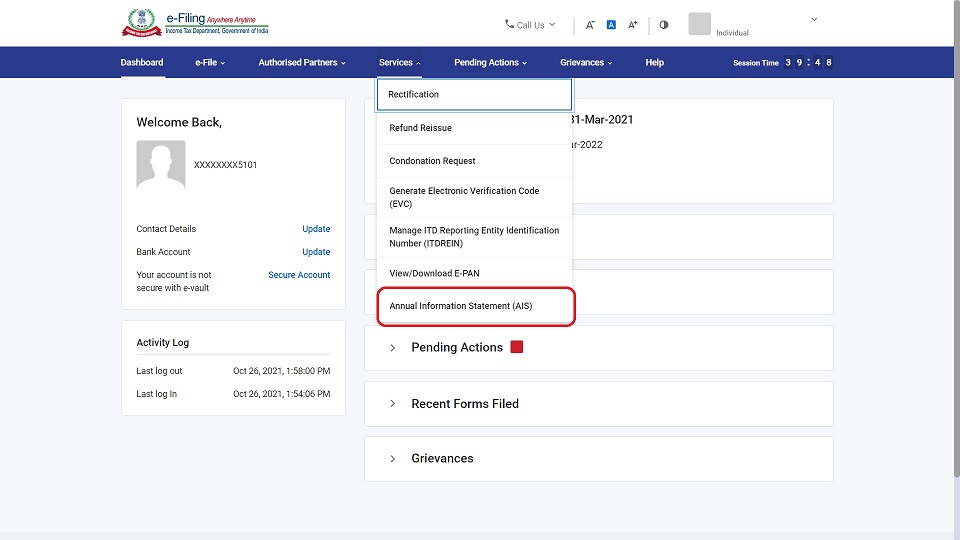This screenshot has width=960, height=540.
Task: Click the e-Filing Income Tax Department logo
Action: [x=195, y=24]
